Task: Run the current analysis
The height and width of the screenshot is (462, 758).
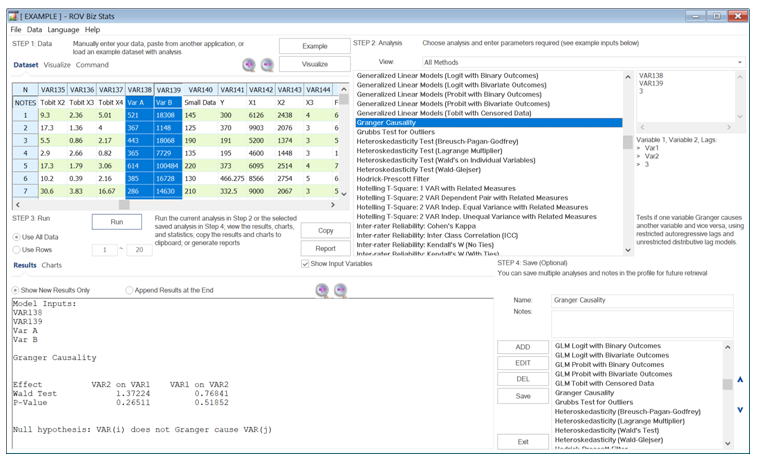Action: click(117, 222)
